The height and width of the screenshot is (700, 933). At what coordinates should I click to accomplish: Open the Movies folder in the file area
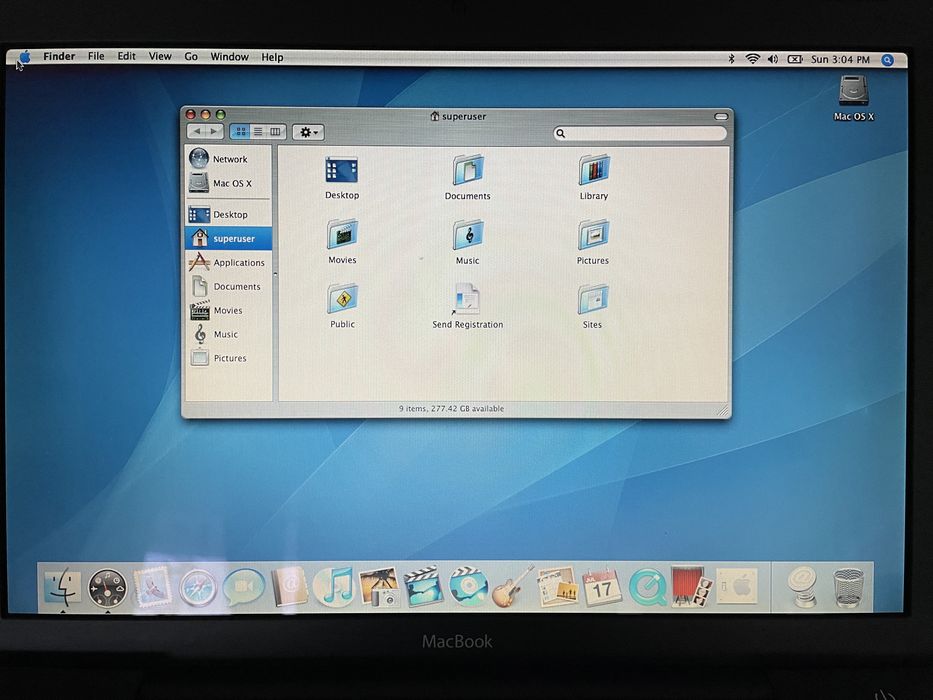click(x=342, y=235)
